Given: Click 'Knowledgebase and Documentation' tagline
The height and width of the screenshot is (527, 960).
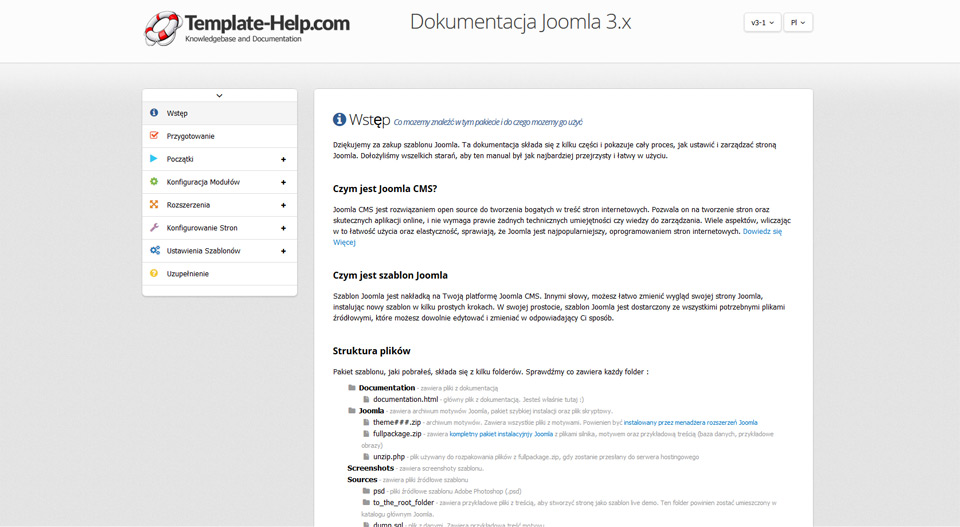Looking at the screenshot, I should point(243,39).
